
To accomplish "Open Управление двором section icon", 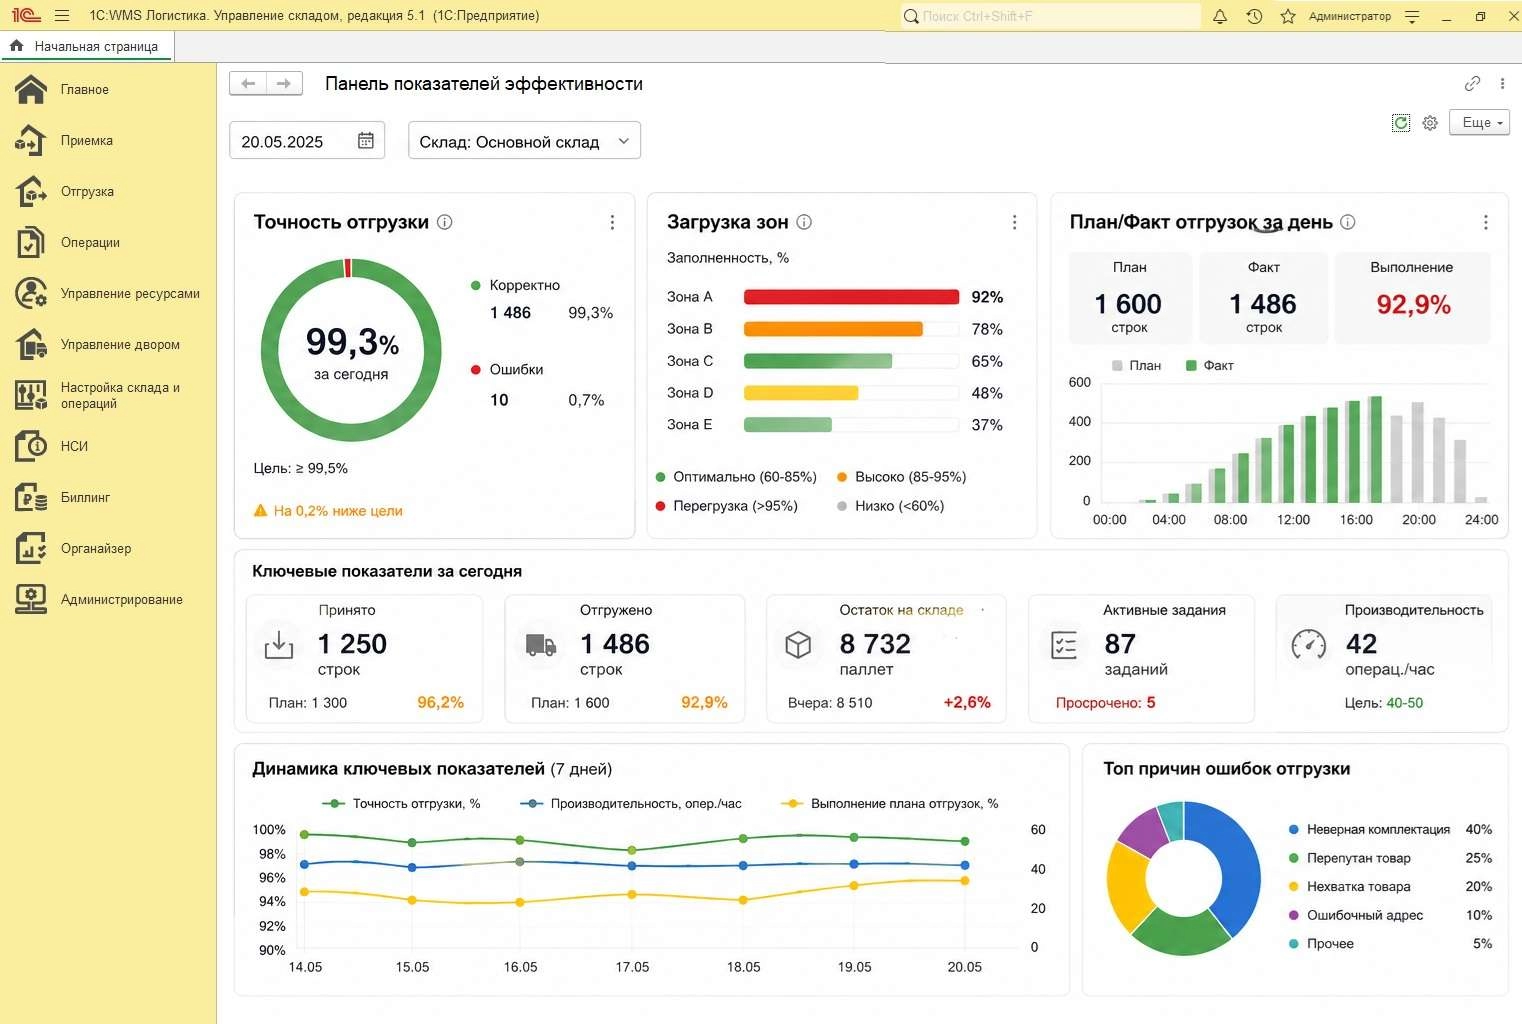I will [31, 345].
